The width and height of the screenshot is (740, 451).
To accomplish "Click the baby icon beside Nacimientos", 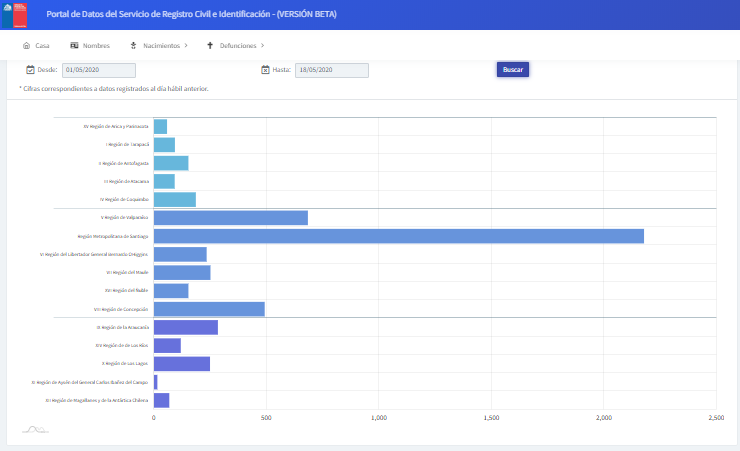I will coord(133,45).
